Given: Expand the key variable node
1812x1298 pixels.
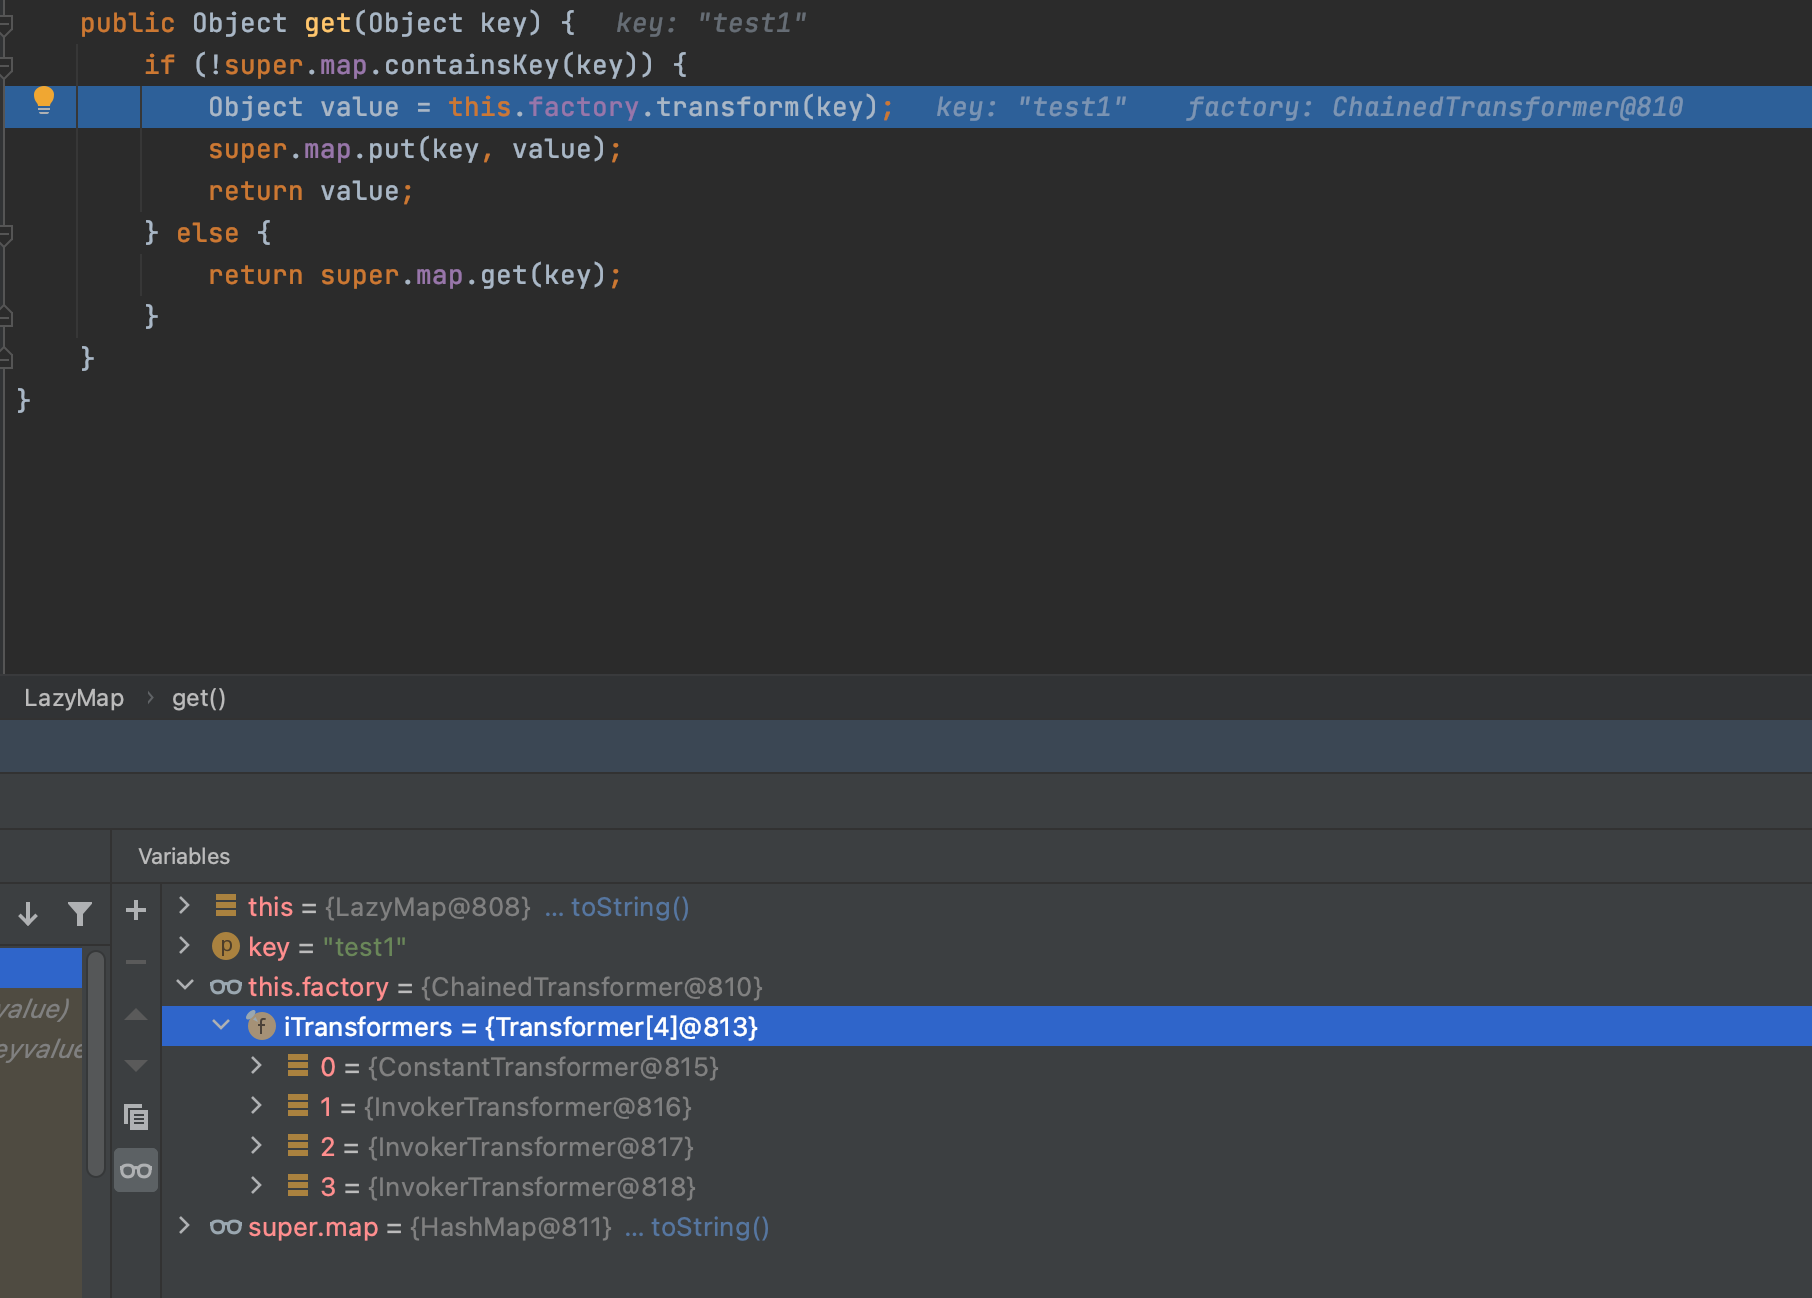Looking at the screenshot, I should tap(184, 946).
